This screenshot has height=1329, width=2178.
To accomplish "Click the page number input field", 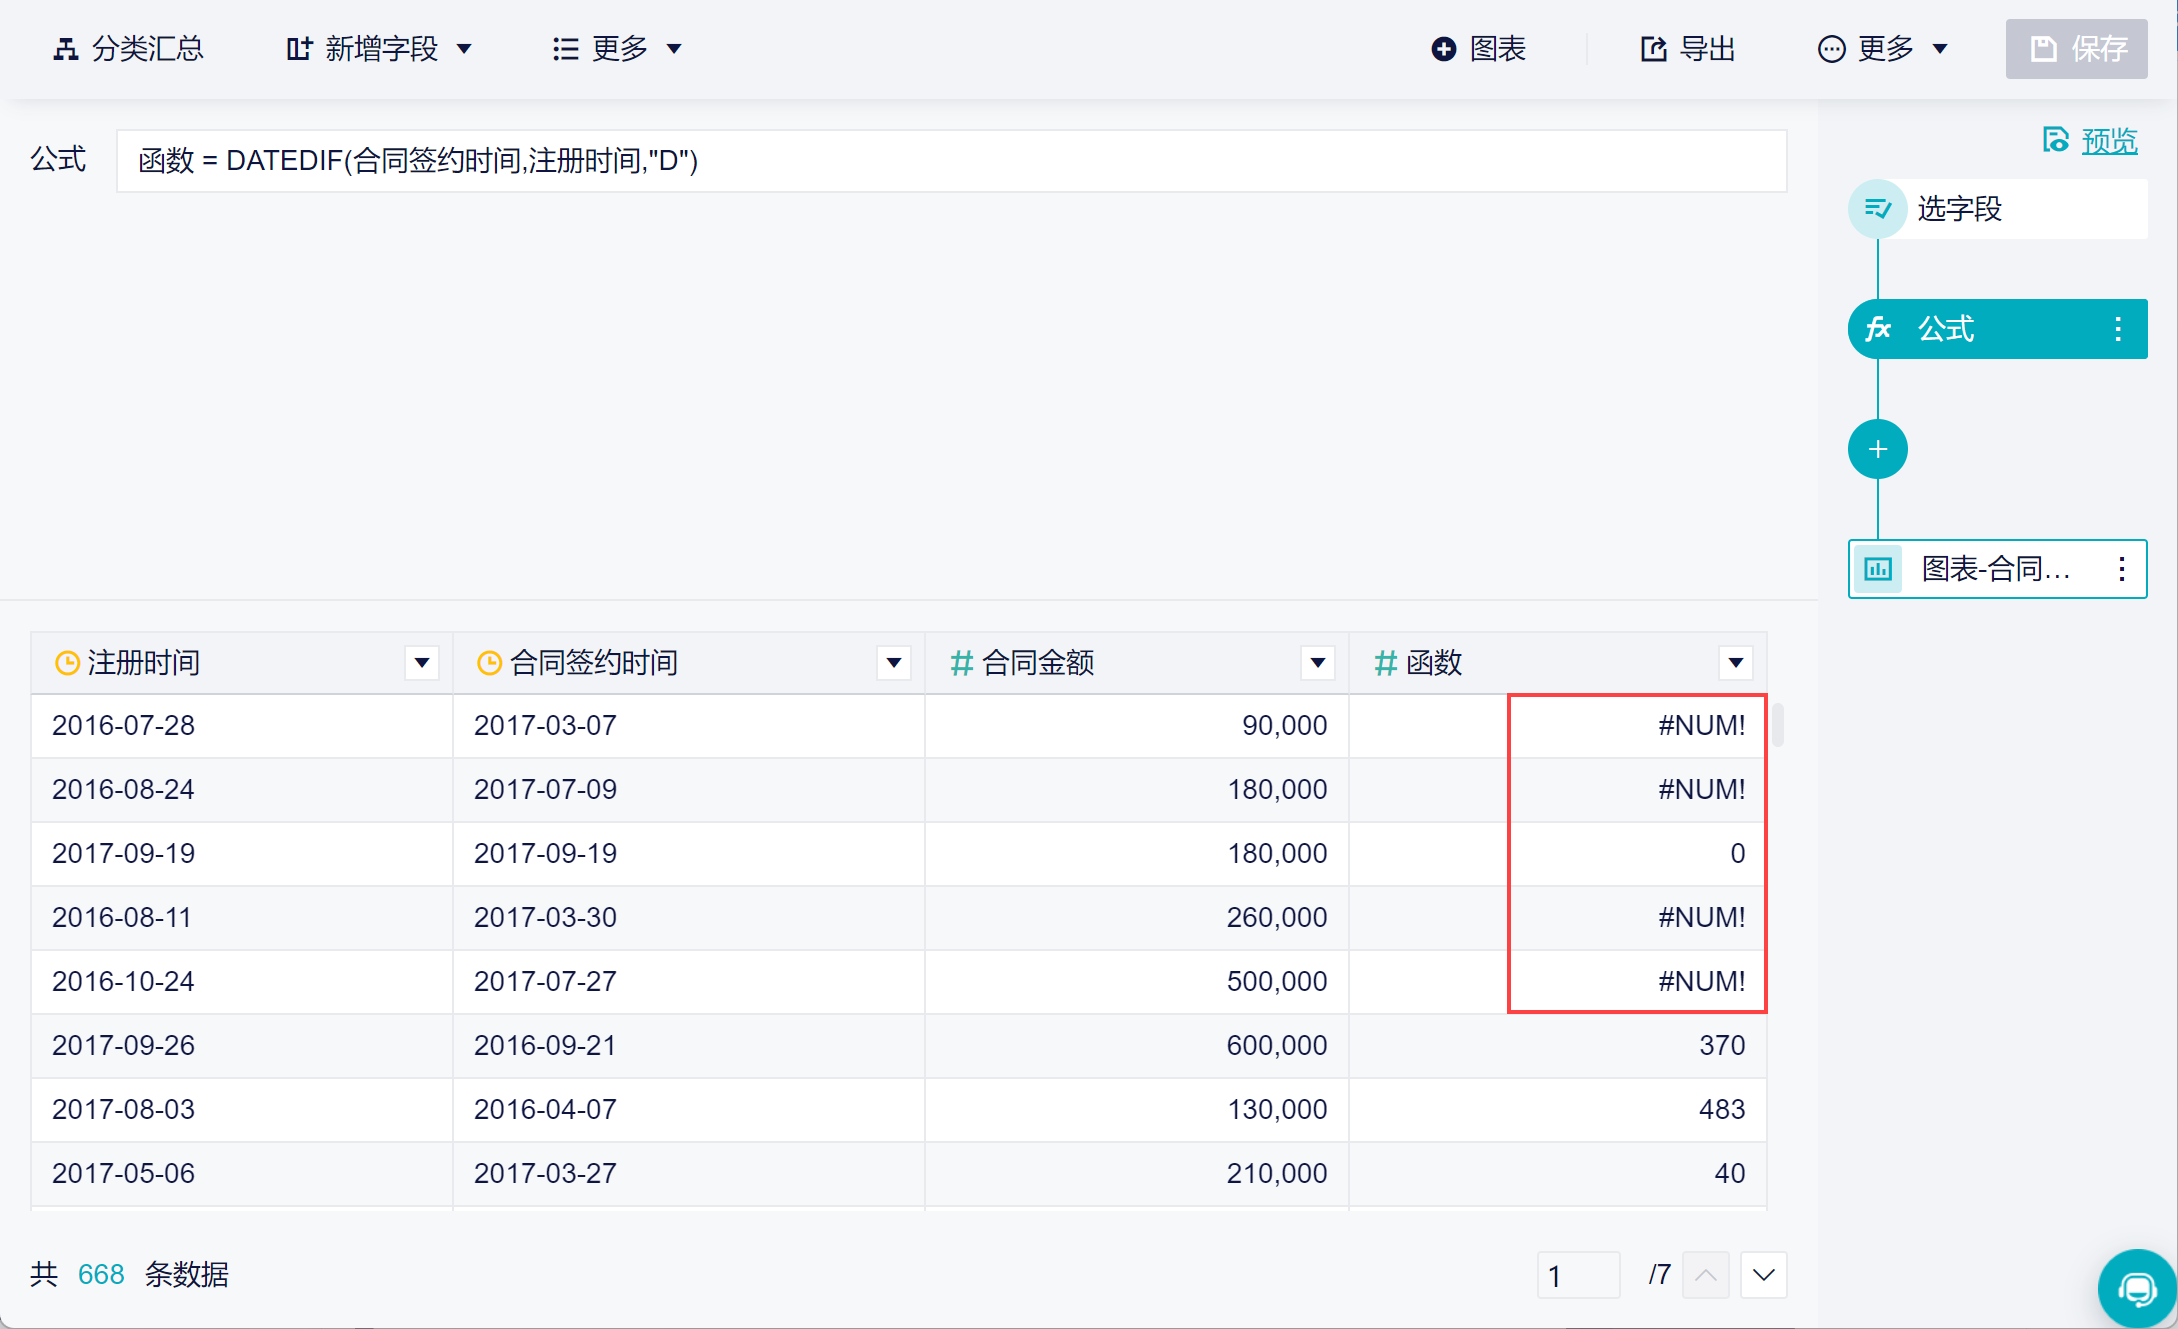I will coord(1577,1275).
